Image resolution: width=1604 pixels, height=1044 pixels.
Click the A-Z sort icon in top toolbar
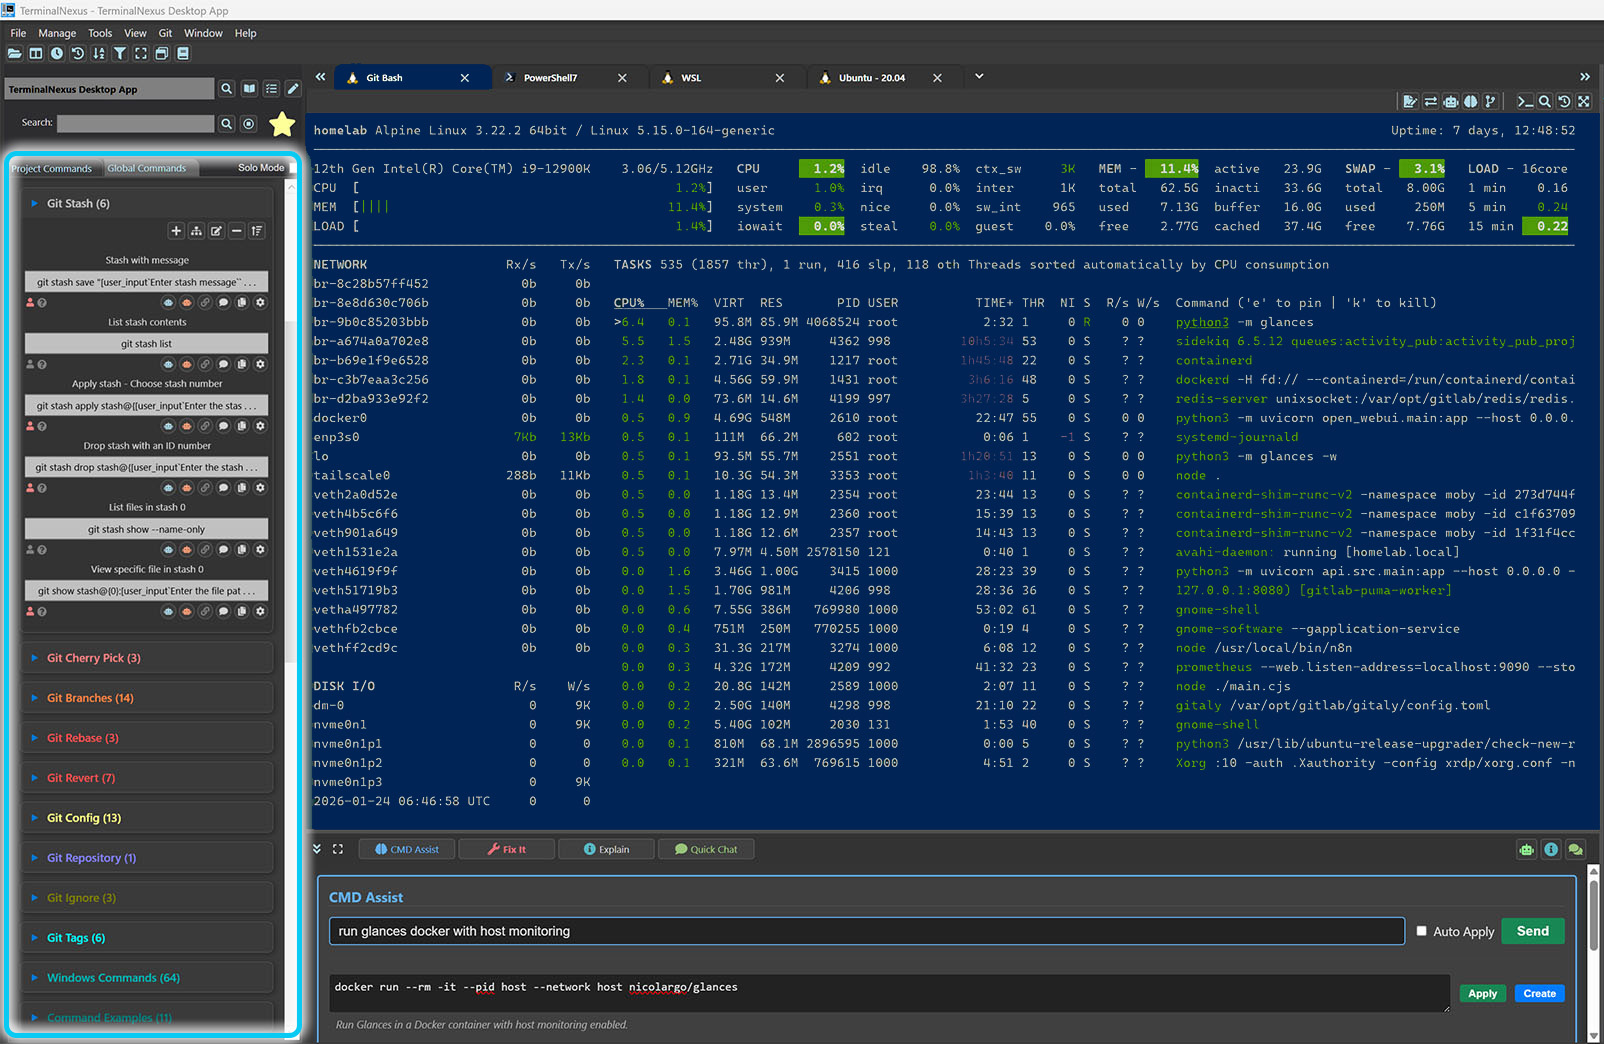click(98, 53)
